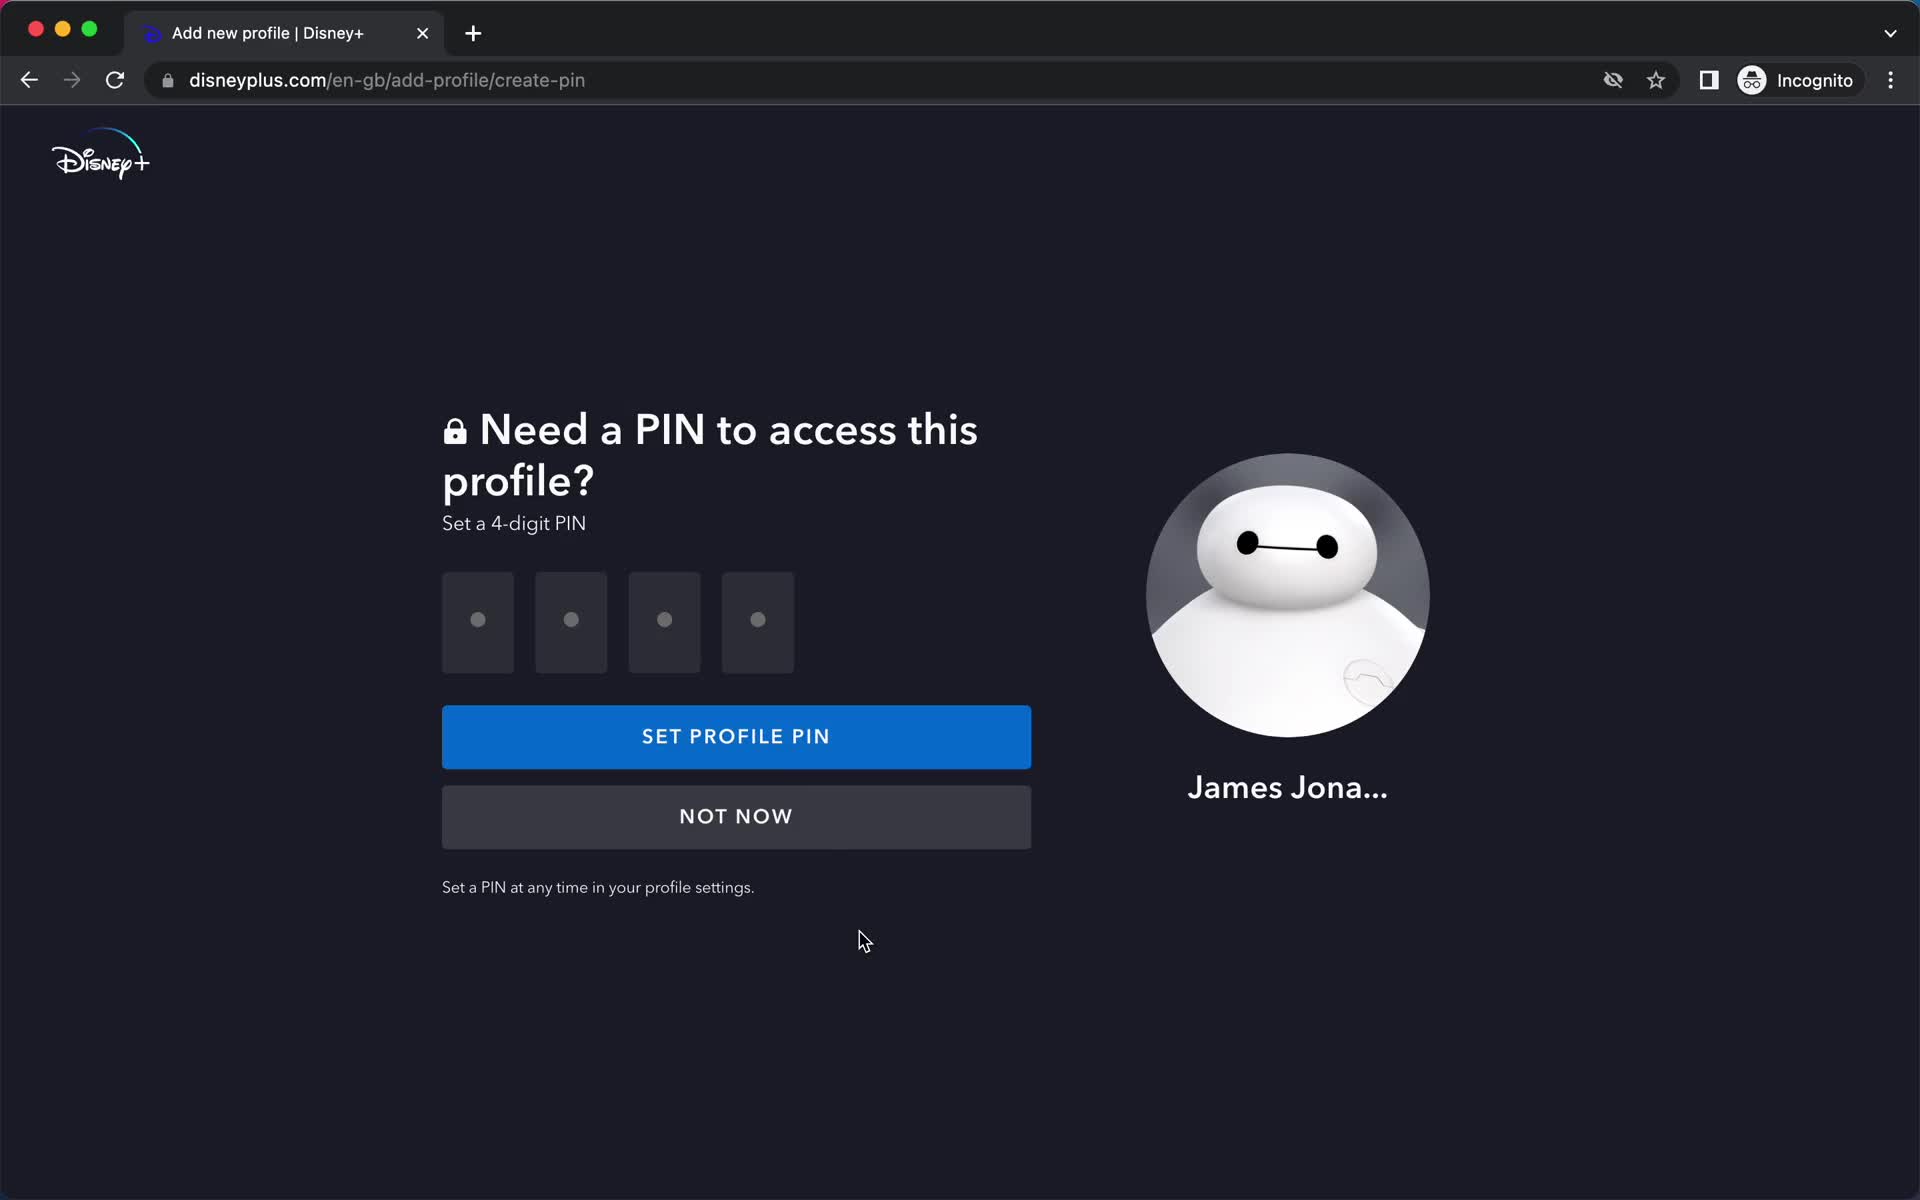Viewport: 1920px width, 1200px height.
Task: Click the crossed-out eye tracking protection icon
Action: 1613,80
